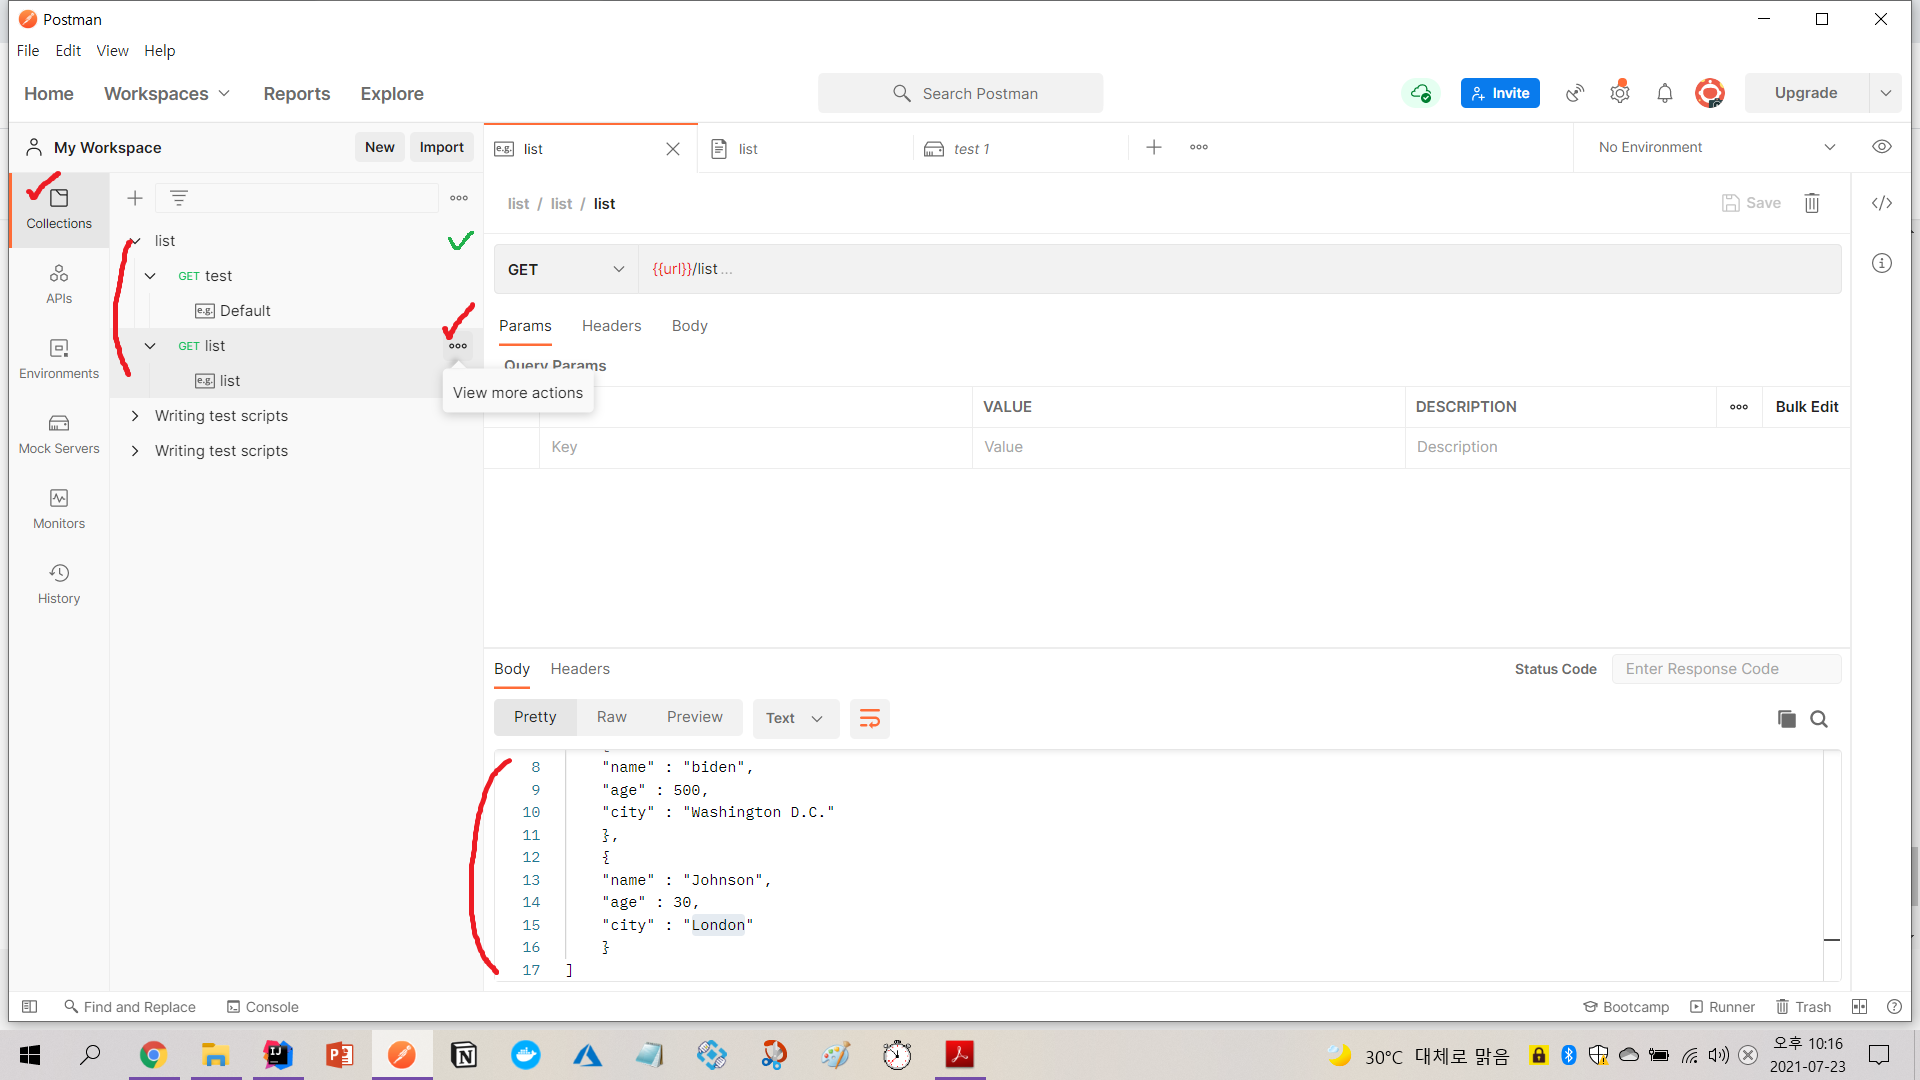This screenshot has width=1920, height=1080.
Task: Open the History sidebar panel
Action: point(59,584)
